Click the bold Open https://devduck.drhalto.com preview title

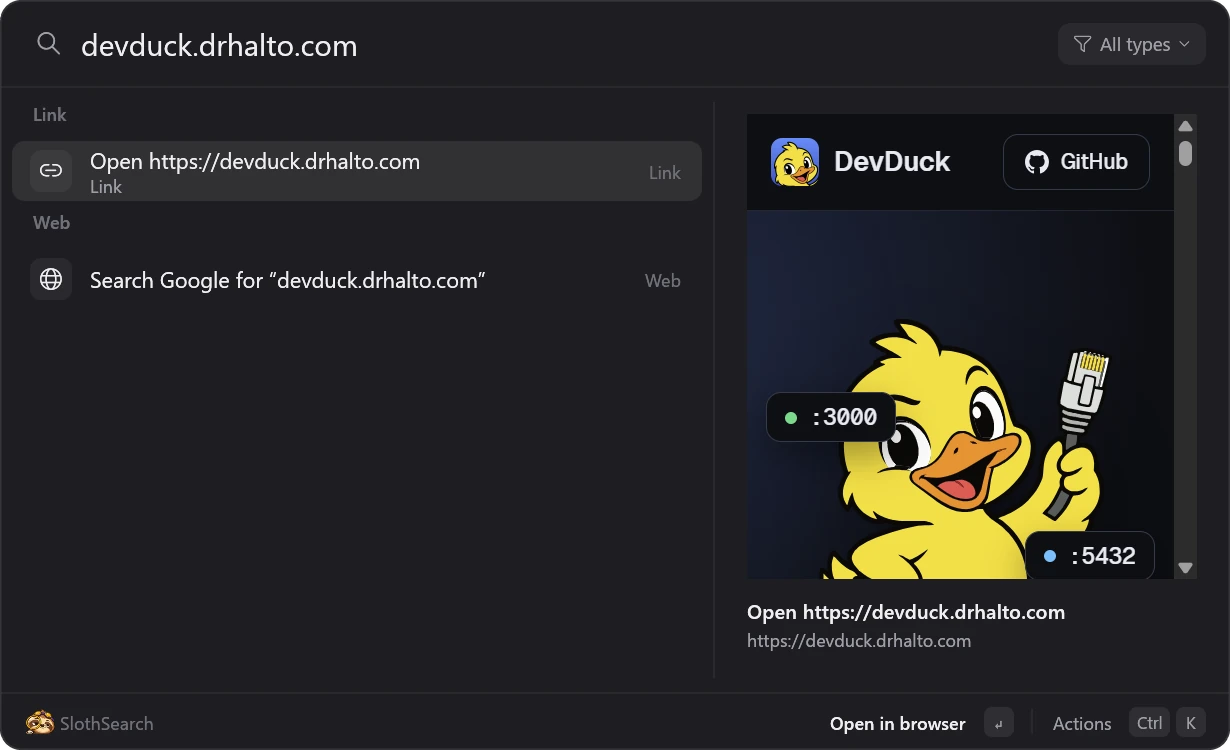point(906,612)
